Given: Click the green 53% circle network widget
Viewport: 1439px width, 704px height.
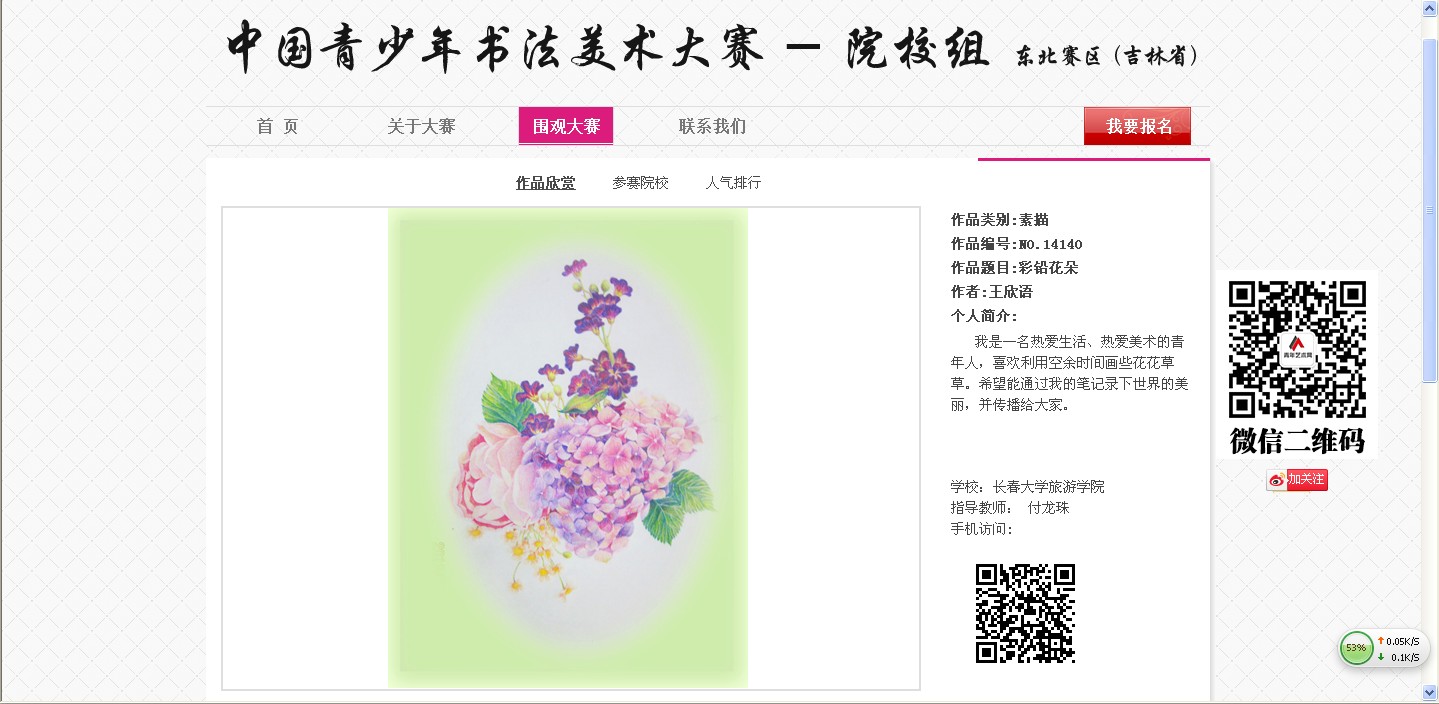Looking at the screenshot, I should [x=1356, y=648].
